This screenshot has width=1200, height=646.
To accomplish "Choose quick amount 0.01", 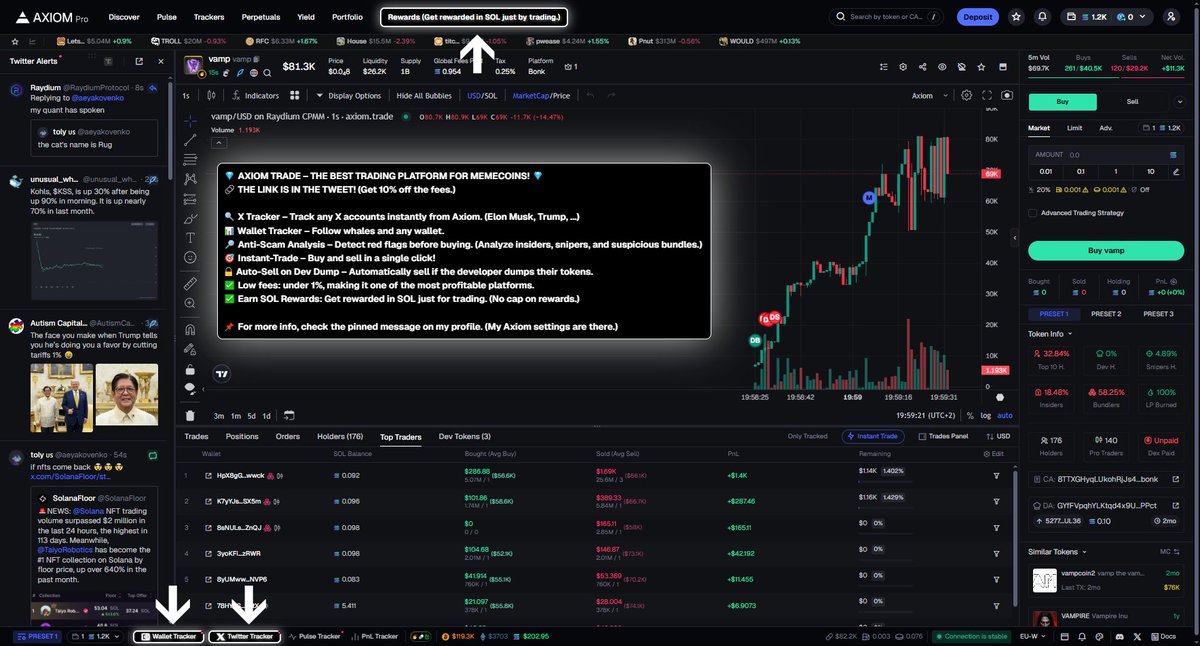I will click(x=1045, y=171).
